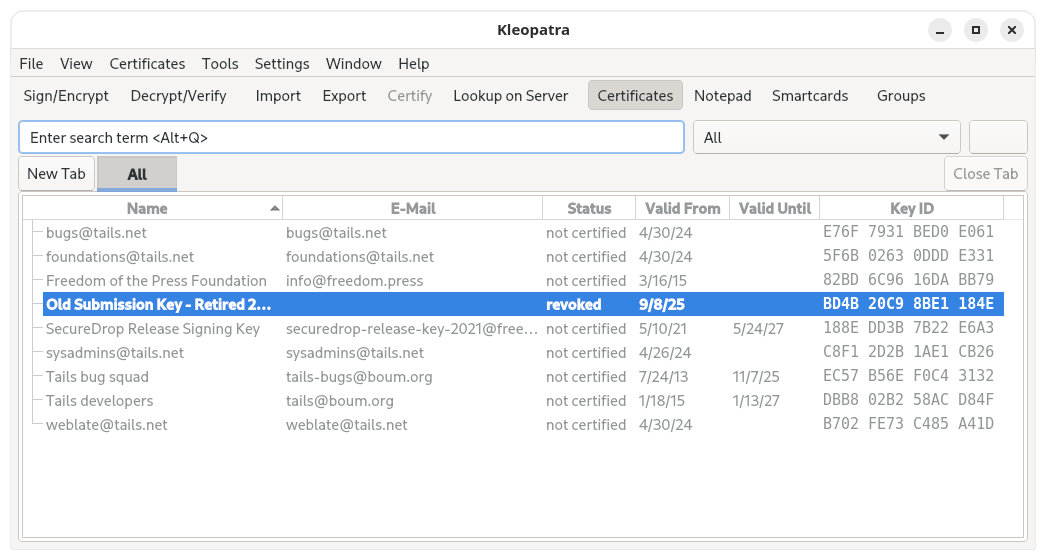
Task: Switch to the Notepad view
Action: click(722, 96)
